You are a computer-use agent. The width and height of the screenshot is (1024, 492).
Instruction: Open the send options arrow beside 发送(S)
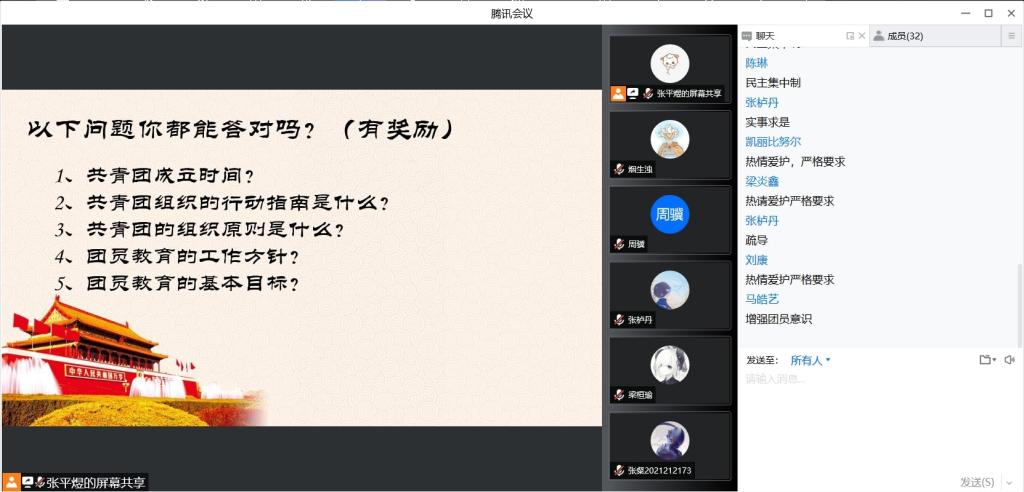[1007, 482]
